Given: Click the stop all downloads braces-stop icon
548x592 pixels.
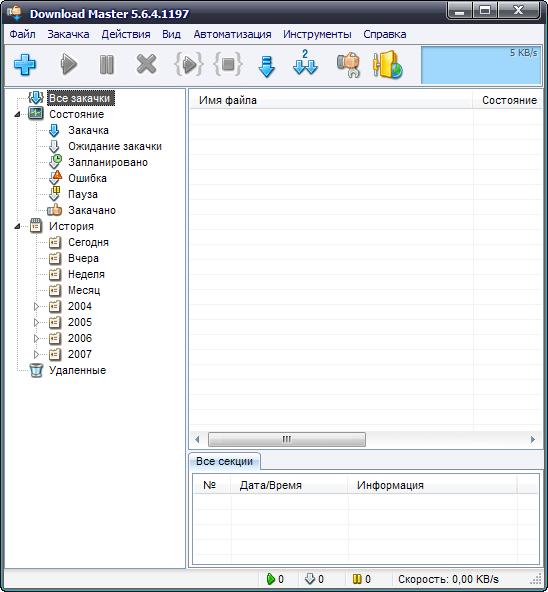Looking at the screenshot, I should click(x=228, y=64).
